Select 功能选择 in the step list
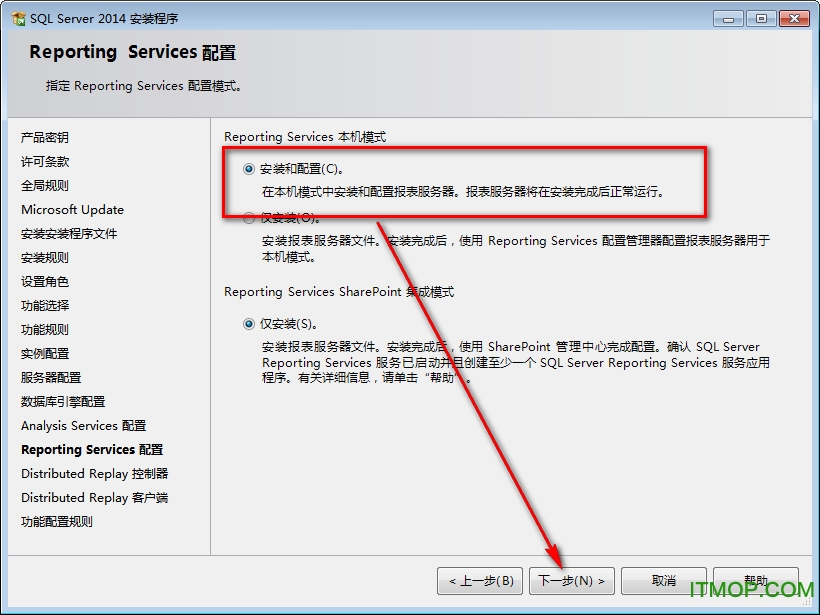This screenshot has width=820, height=615. (x=45, y=305)
